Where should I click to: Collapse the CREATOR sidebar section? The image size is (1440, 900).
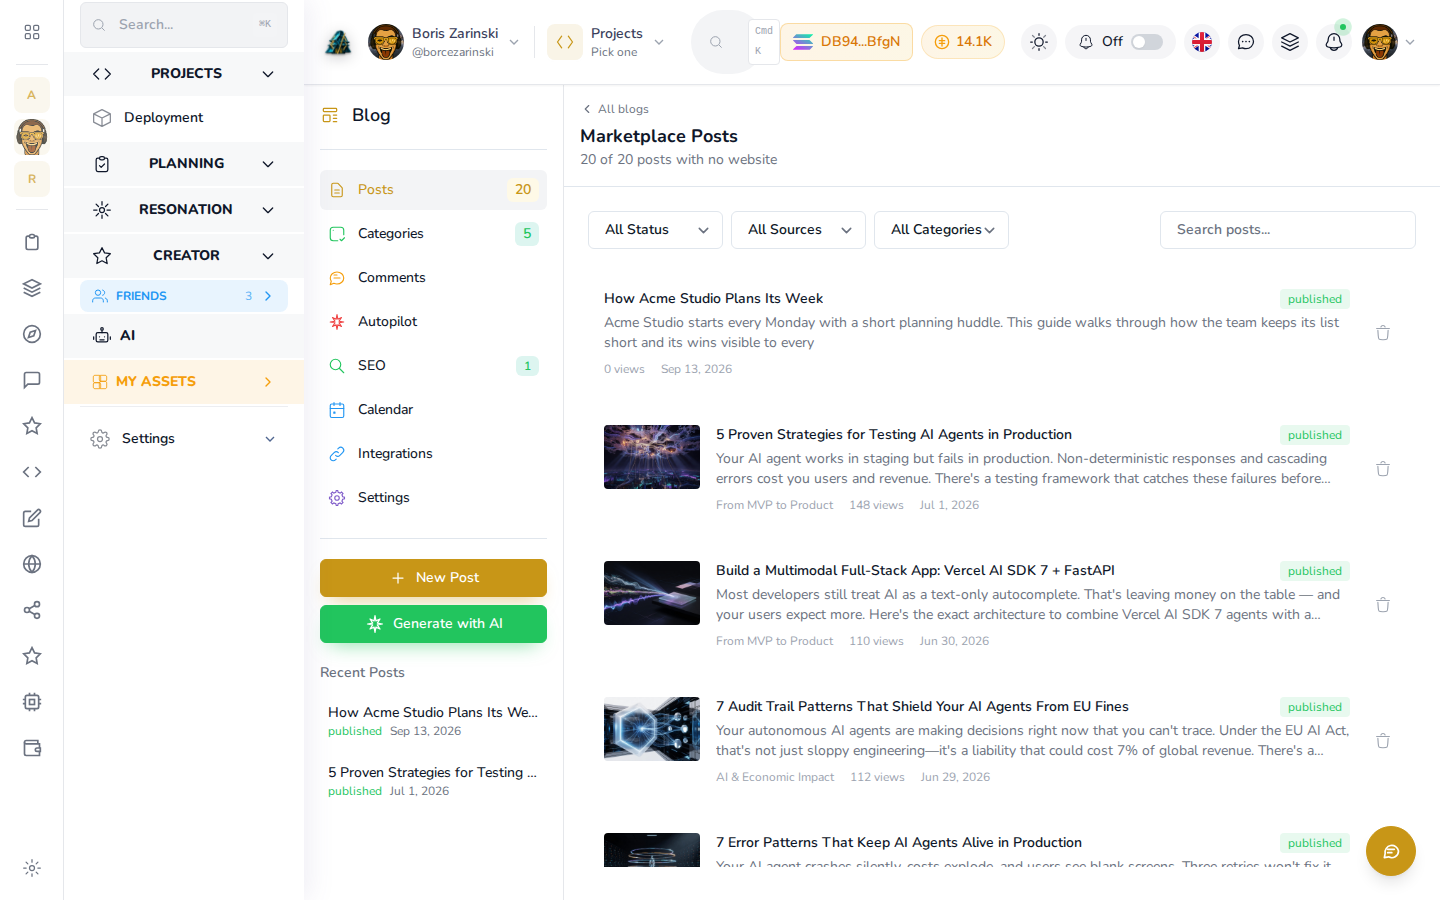coord(184,256)
